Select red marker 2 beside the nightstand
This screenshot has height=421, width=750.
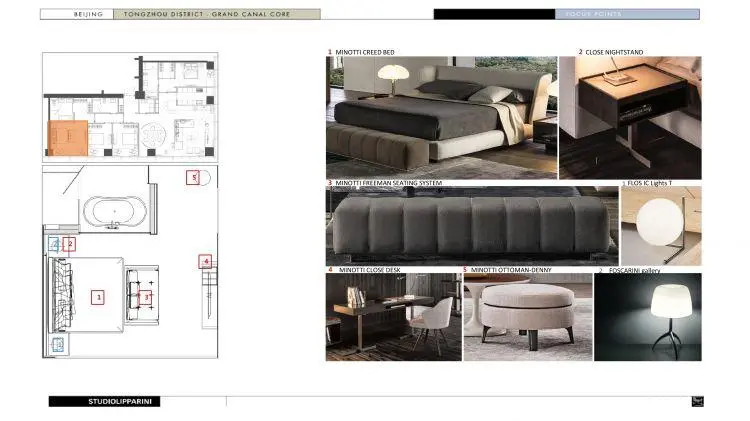69,244
